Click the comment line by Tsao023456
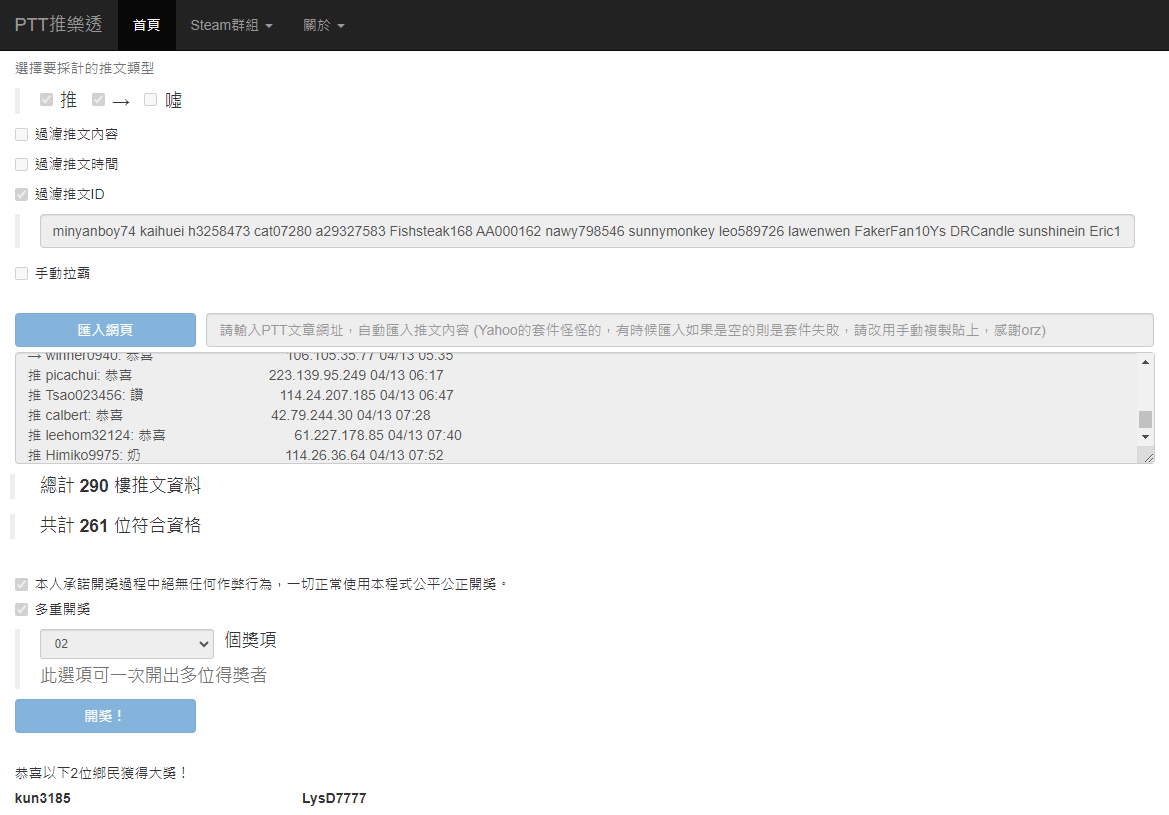This screenshot has height=815, width=1169. [240, 395]
